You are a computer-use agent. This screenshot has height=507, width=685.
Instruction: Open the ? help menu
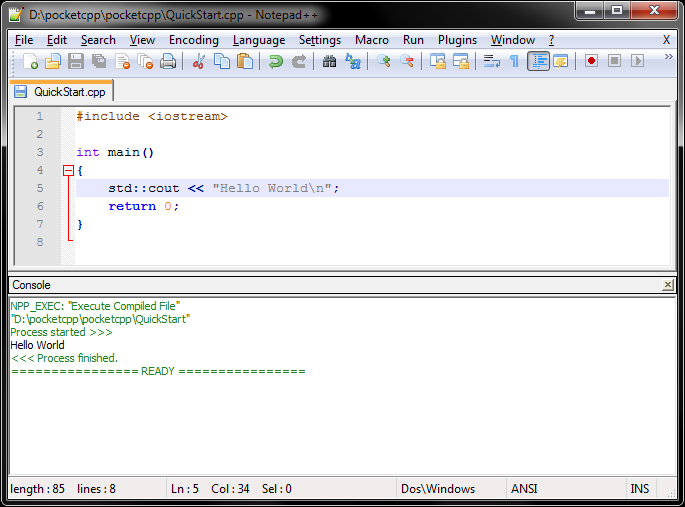pos(552,40)
